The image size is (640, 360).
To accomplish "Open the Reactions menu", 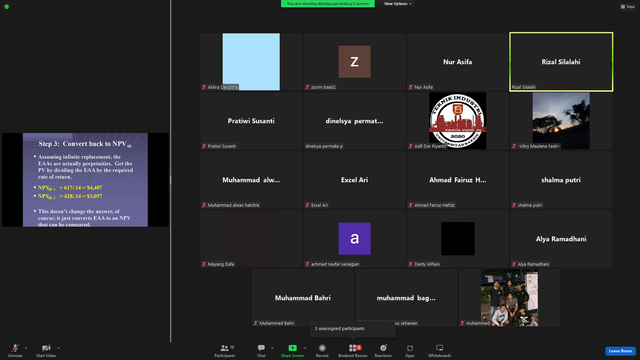I will (383, 350).
